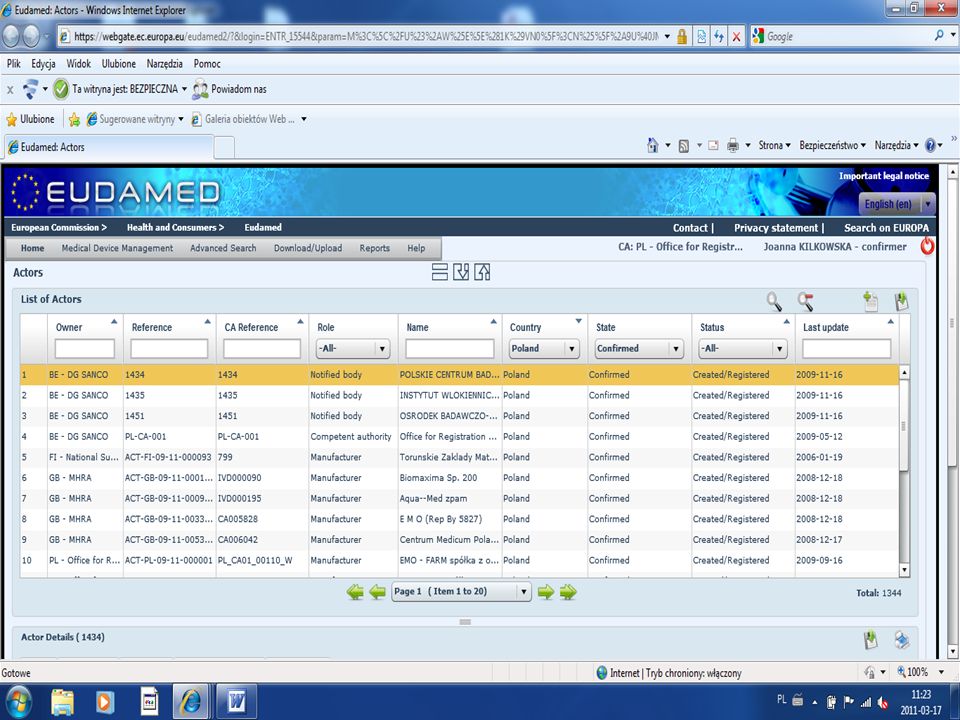
Task: Open the Edycja menu
Action: coord(43,64)
